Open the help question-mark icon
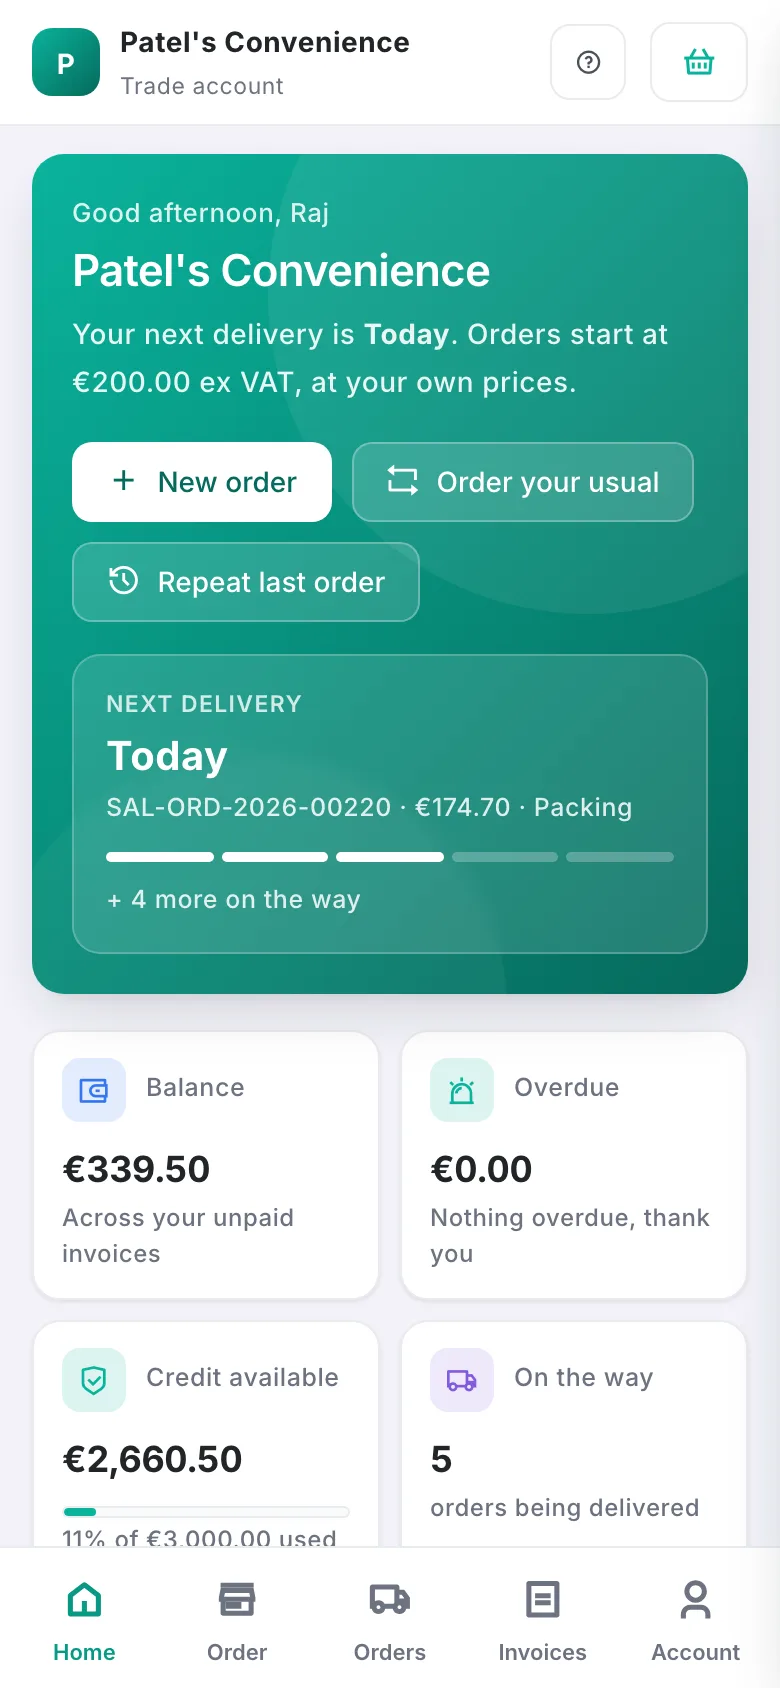 [x=588, y=62]
